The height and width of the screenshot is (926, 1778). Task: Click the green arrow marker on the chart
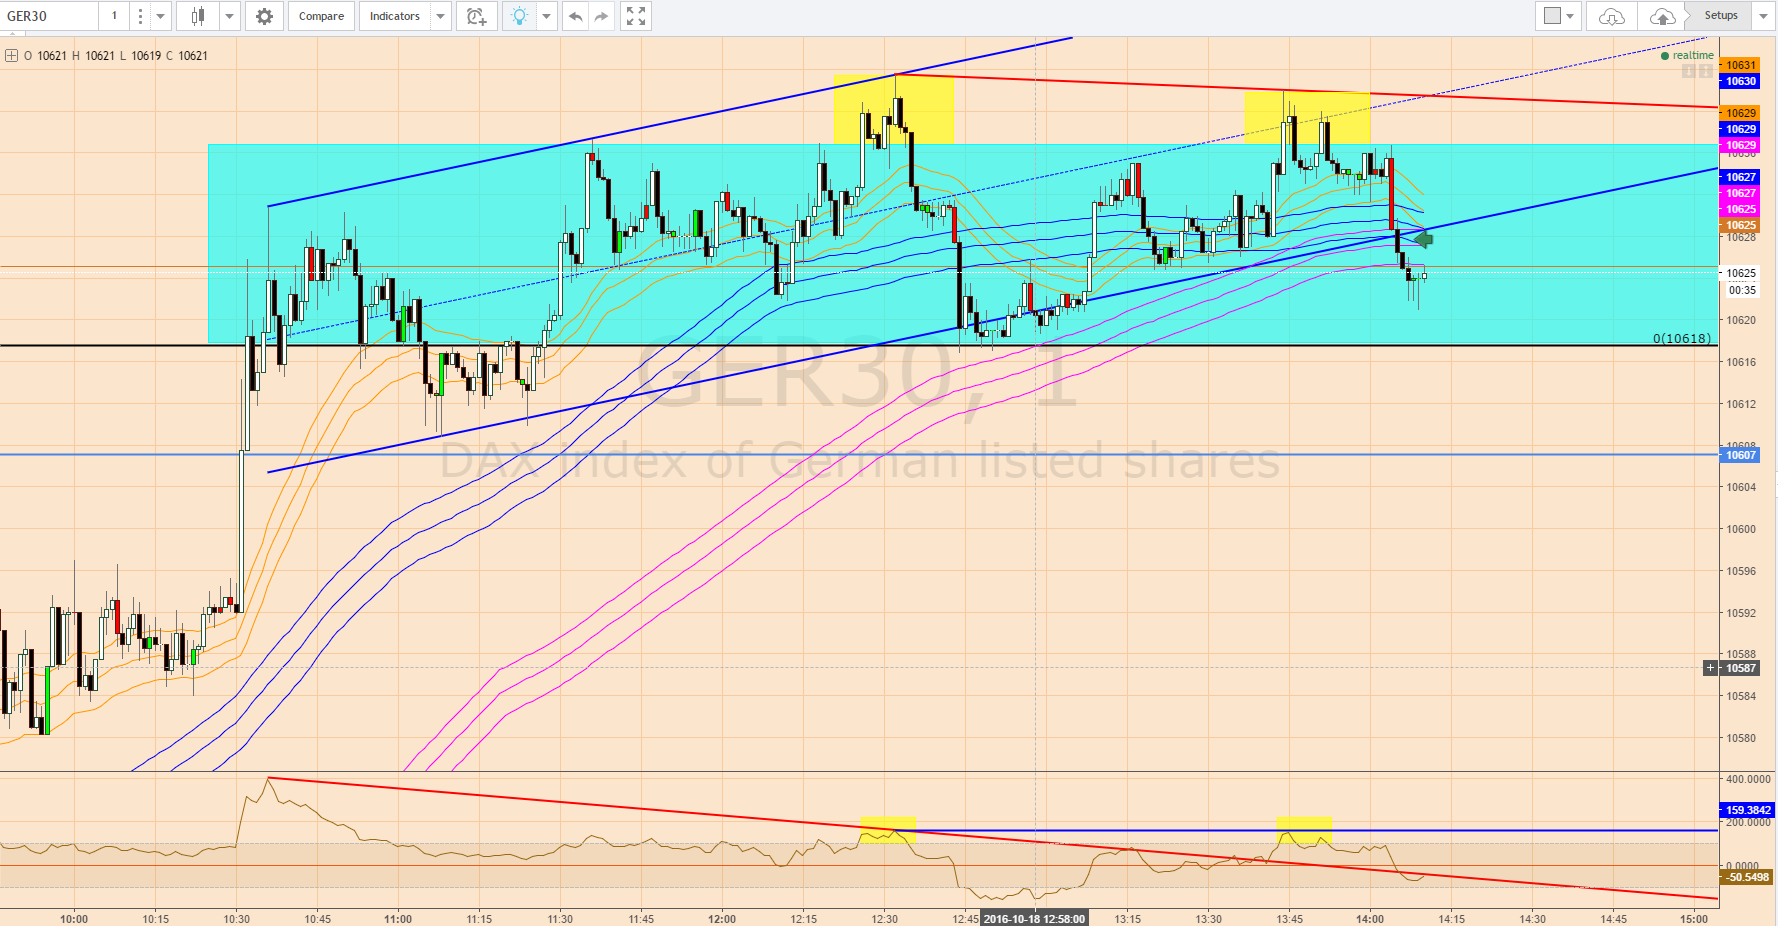(x=1423, y=238)
